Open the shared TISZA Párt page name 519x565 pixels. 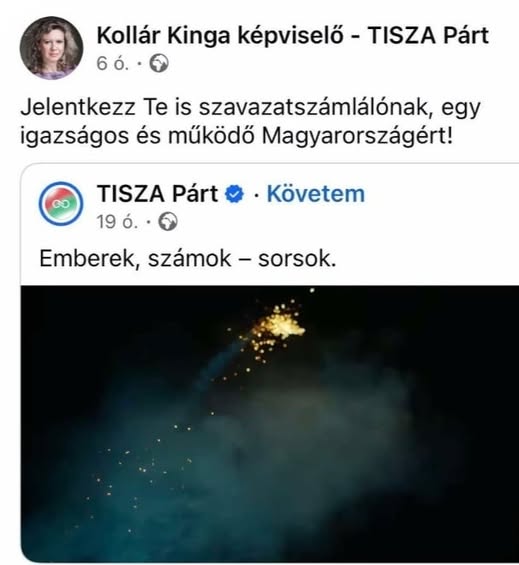(x=158, y=194)
